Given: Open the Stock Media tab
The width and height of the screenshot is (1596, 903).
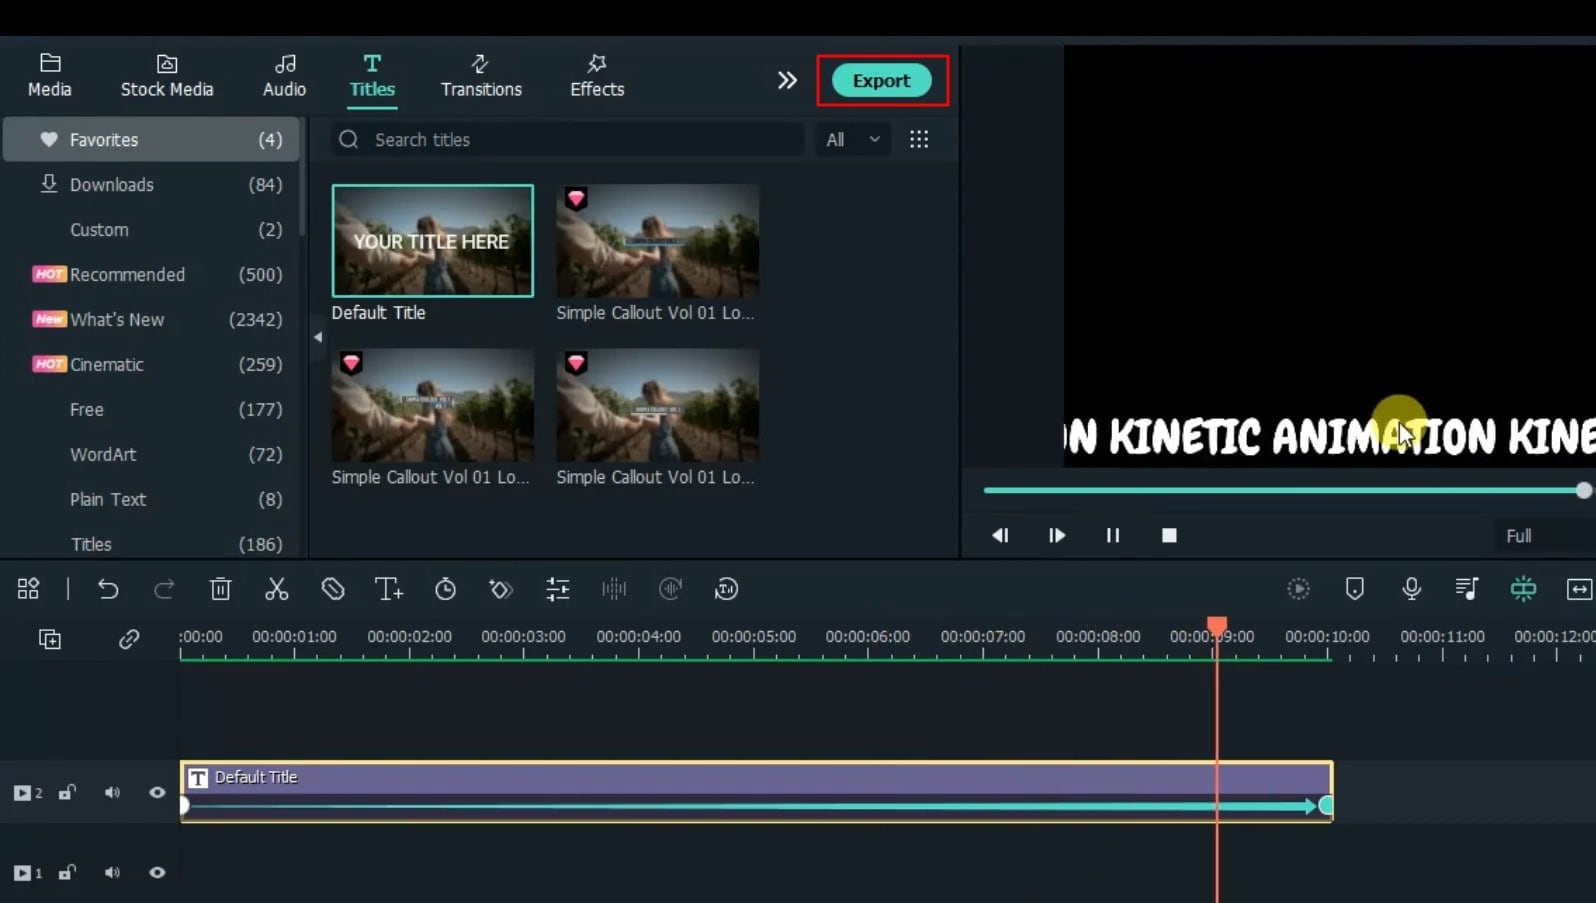Looking at the screenshot, I should pos(167,76).
